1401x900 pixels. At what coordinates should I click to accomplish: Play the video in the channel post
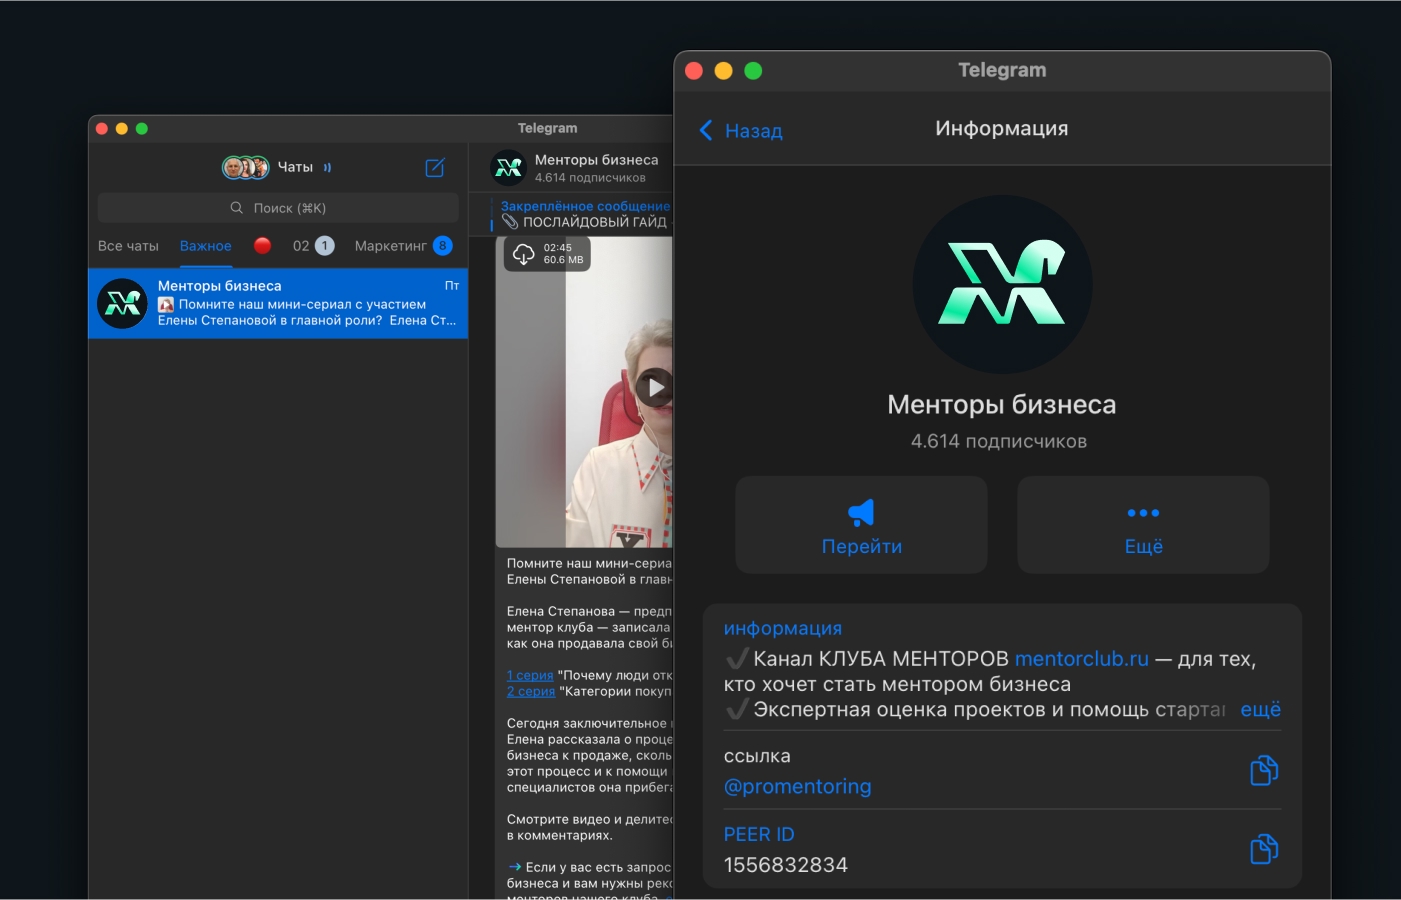click(x=654, y=387)
